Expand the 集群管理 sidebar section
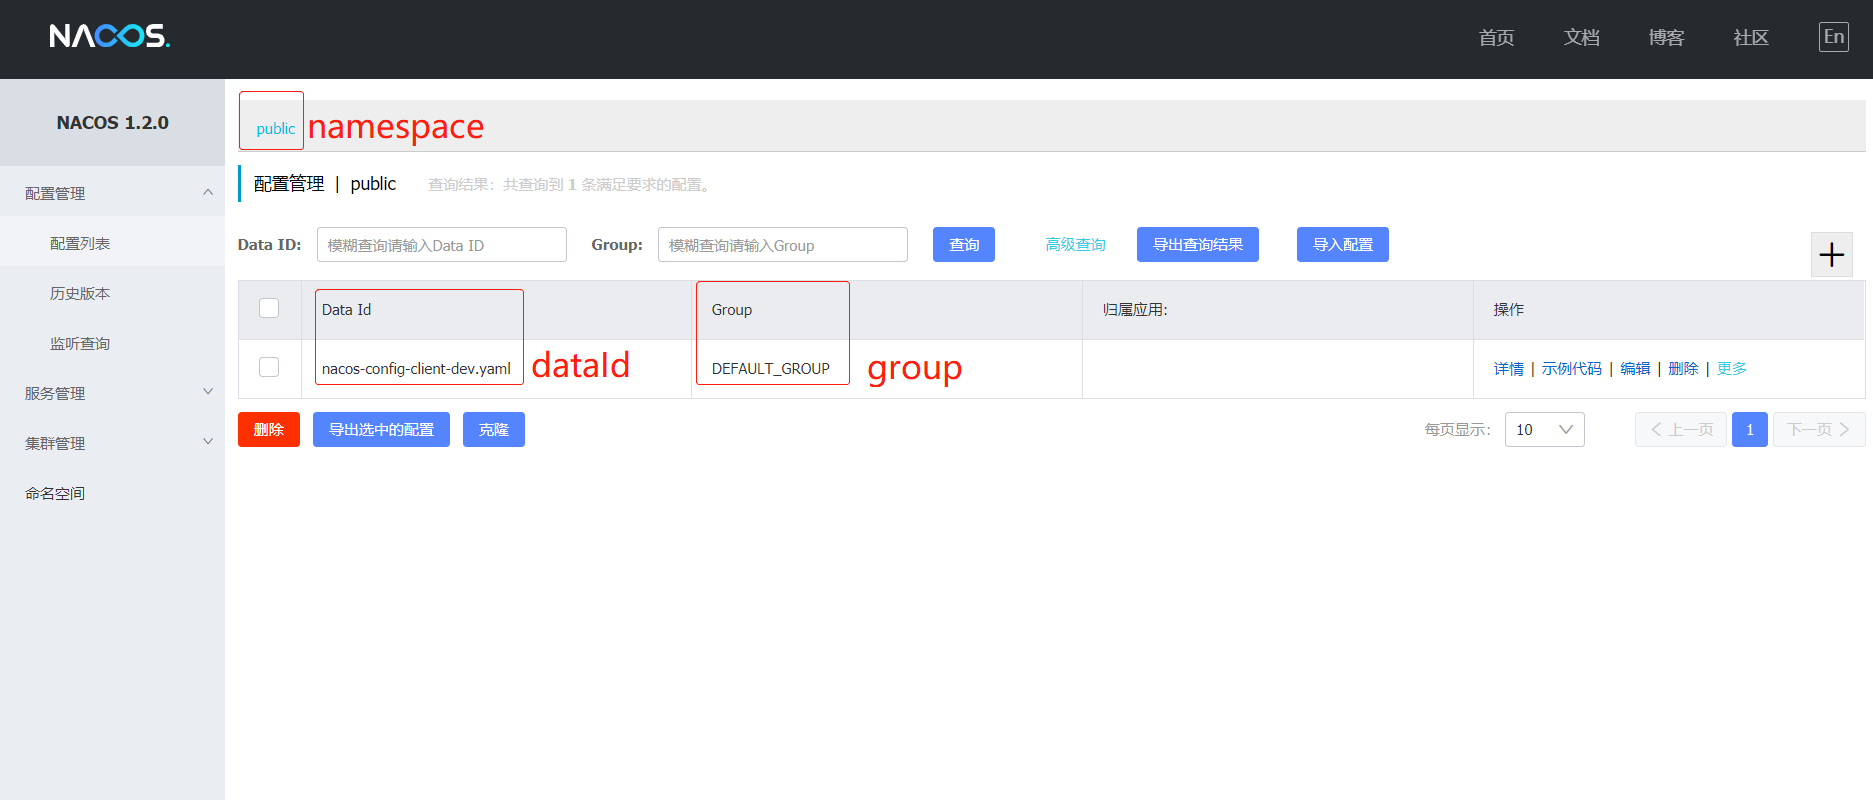This screenshot has height=800, width=1873. pyautogui.click(x=112, y=443)
